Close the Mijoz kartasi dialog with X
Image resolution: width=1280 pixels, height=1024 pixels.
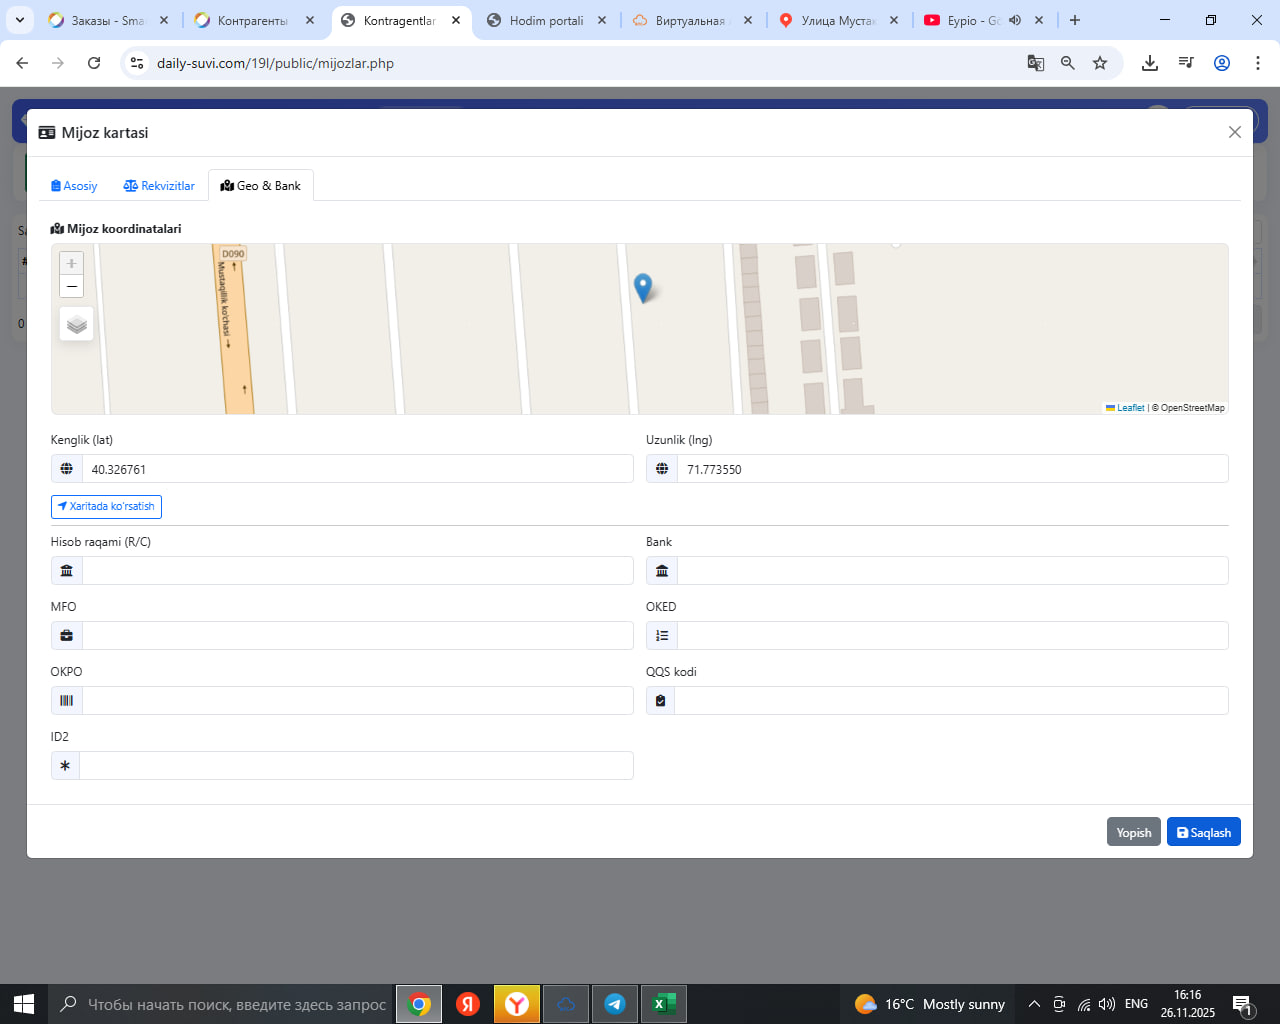[x=1234, y=132]
